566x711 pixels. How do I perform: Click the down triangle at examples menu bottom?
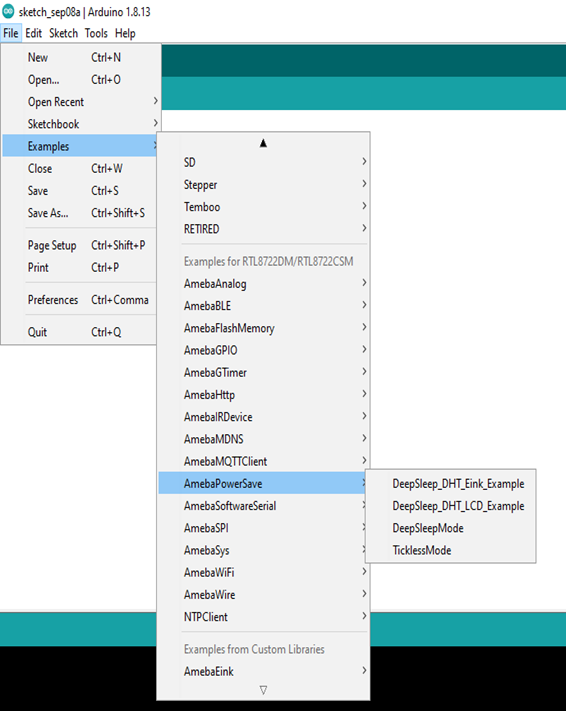tap(263, 690)
